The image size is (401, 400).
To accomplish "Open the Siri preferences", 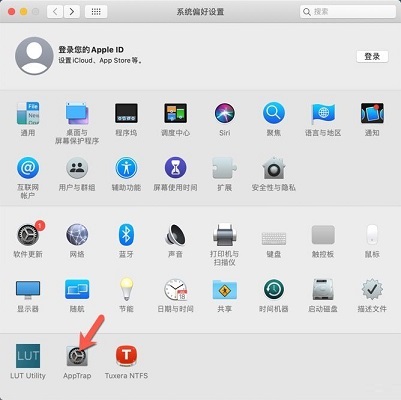I will point(225,113).
